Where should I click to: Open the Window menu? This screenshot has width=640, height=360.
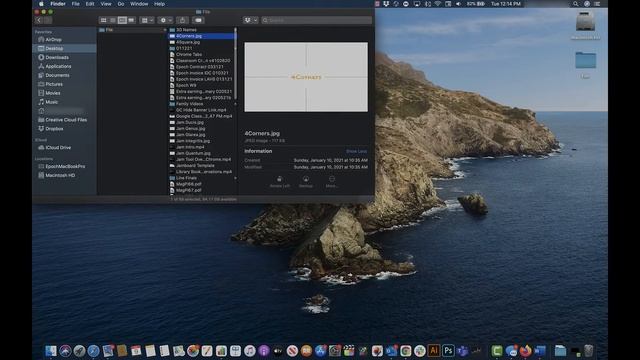(x=139, y=4)
